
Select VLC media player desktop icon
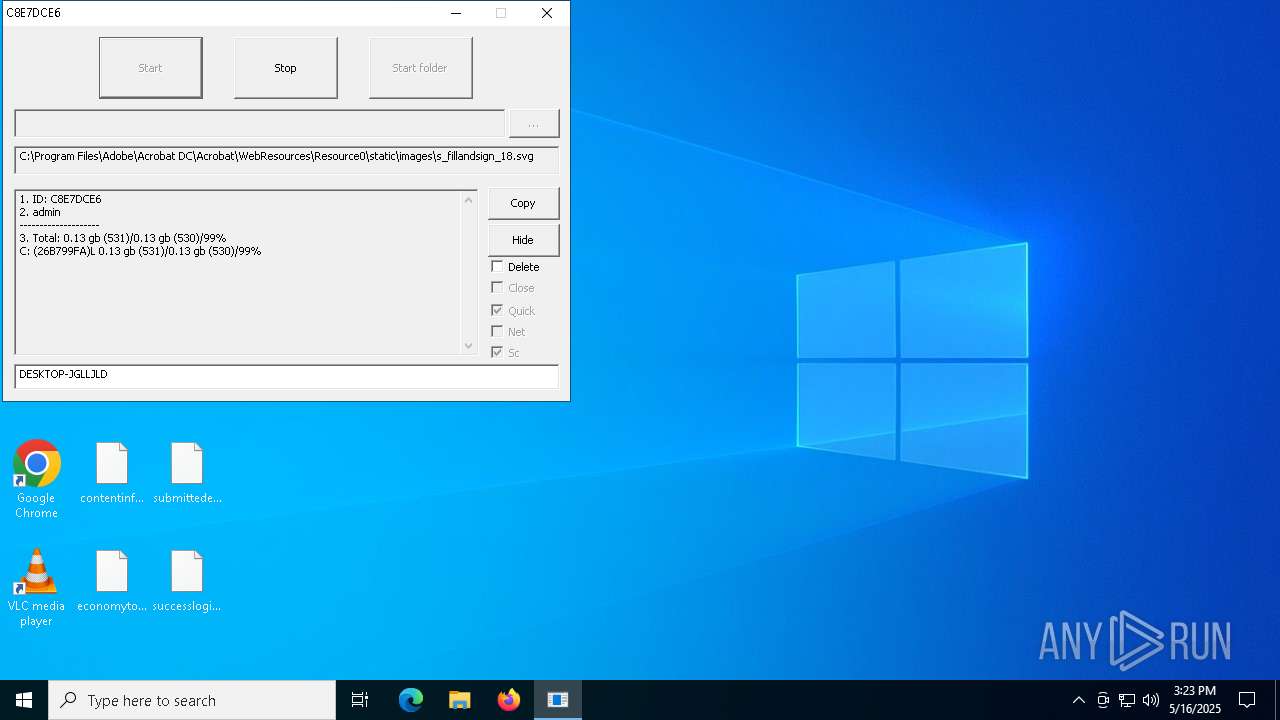coord(36,588)
